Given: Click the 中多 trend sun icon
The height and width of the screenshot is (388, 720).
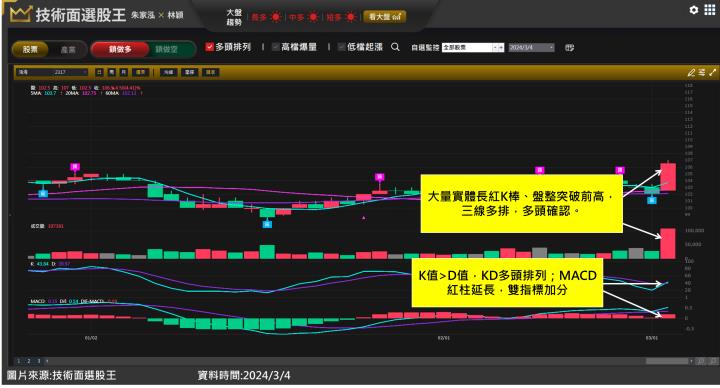Looking at the screenshot, I should 313,17.
